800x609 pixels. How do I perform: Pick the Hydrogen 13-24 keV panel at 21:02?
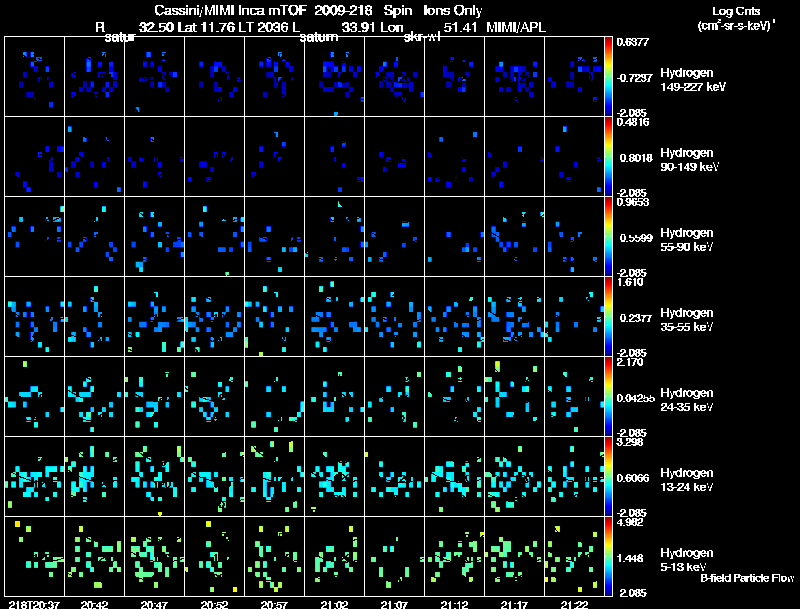point(335,476)
